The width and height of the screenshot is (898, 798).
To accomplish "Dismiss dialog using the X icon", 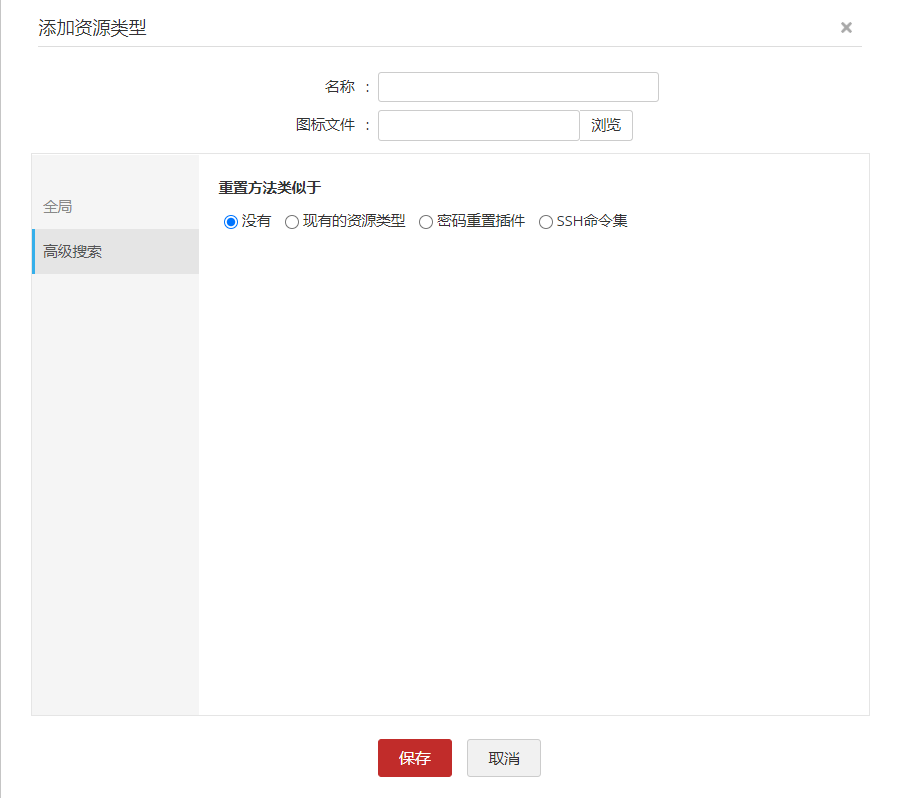I will click(x=846, y=27).
